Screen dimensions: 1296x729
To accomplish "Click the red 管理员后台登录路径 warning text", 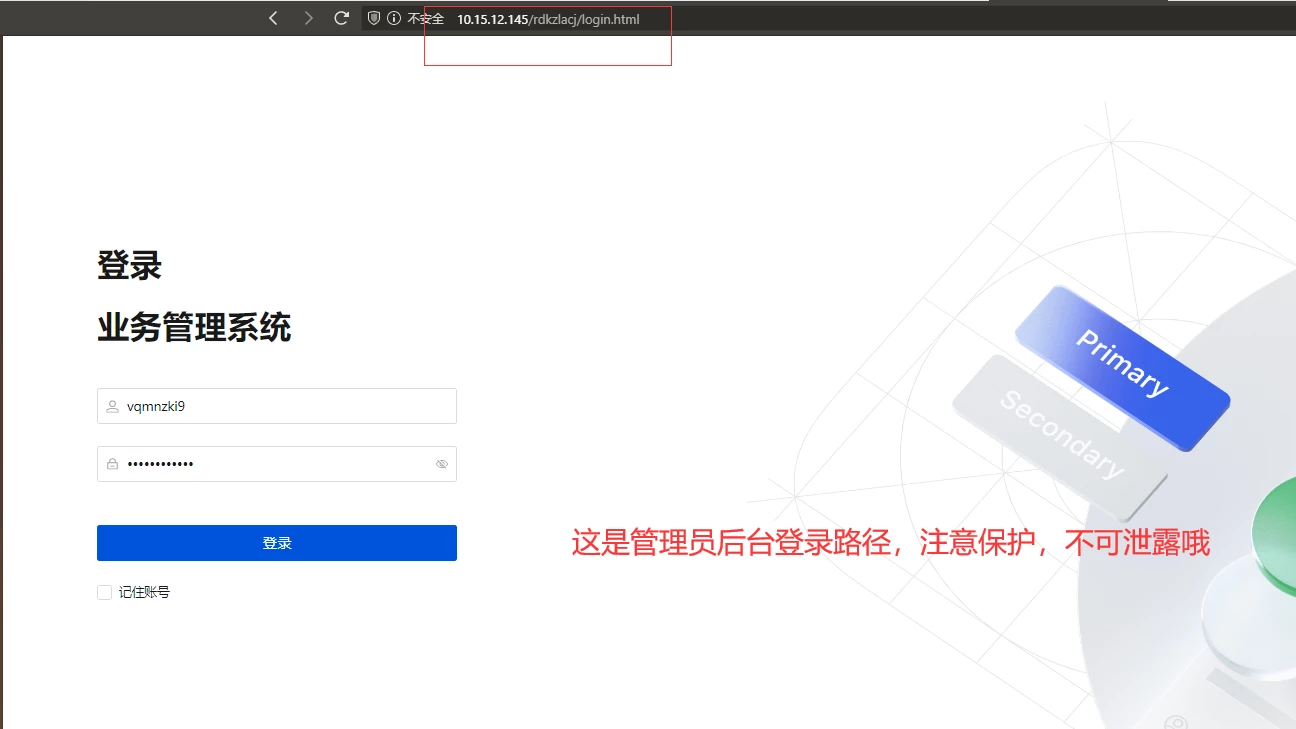I will pos(890,543).
